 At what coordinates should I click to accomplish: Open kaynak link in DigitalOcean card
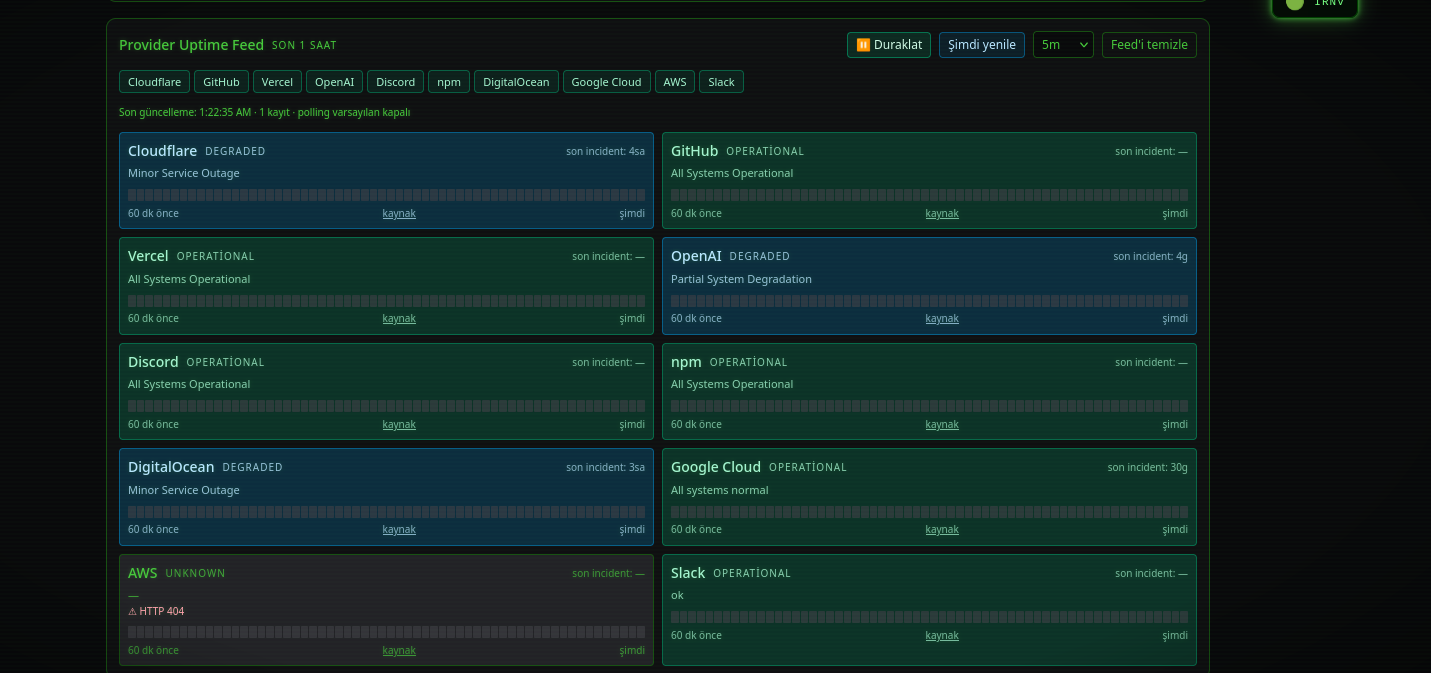click(399, 529)
